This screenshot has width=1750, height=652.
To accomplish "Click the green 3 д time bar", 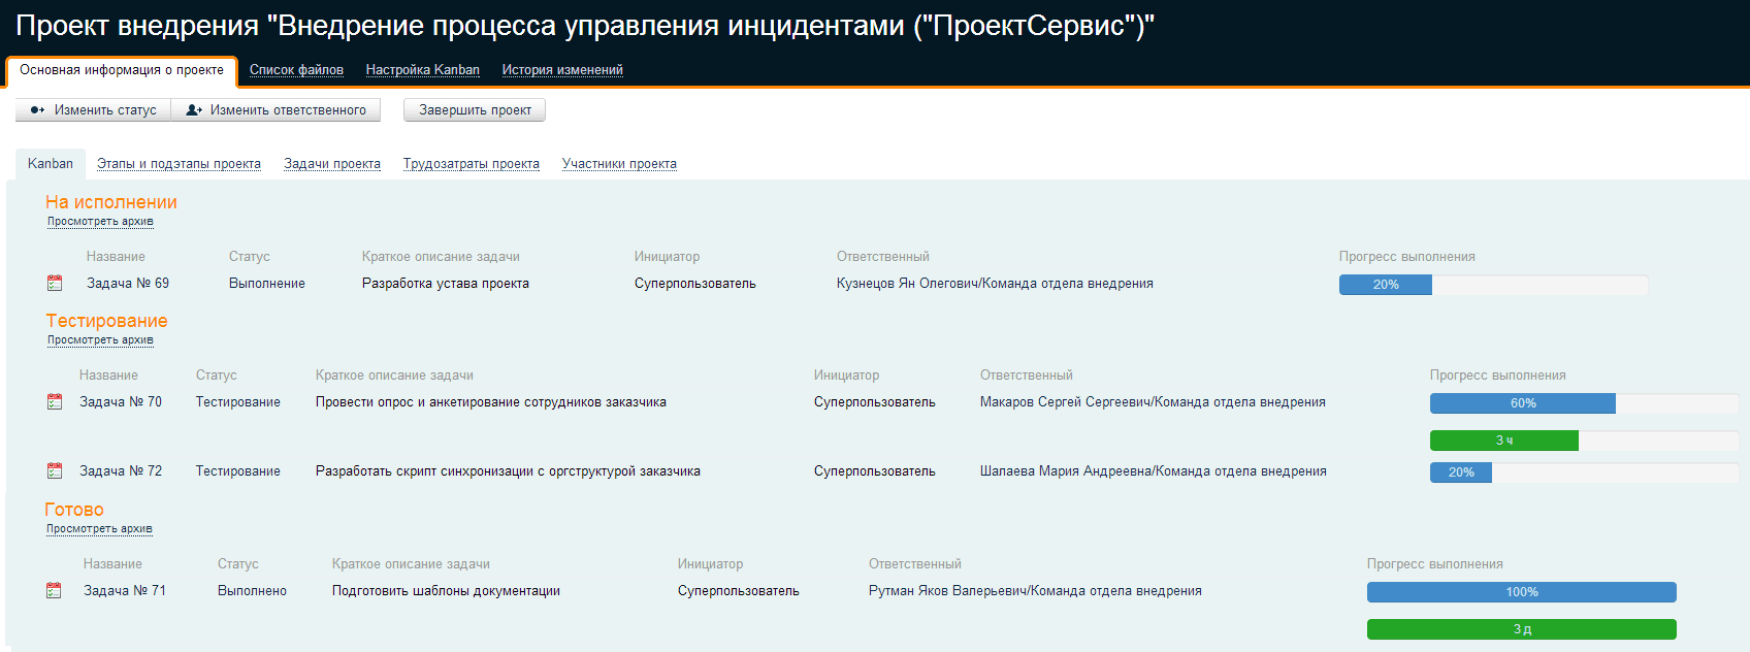I will click(1521, 629).
